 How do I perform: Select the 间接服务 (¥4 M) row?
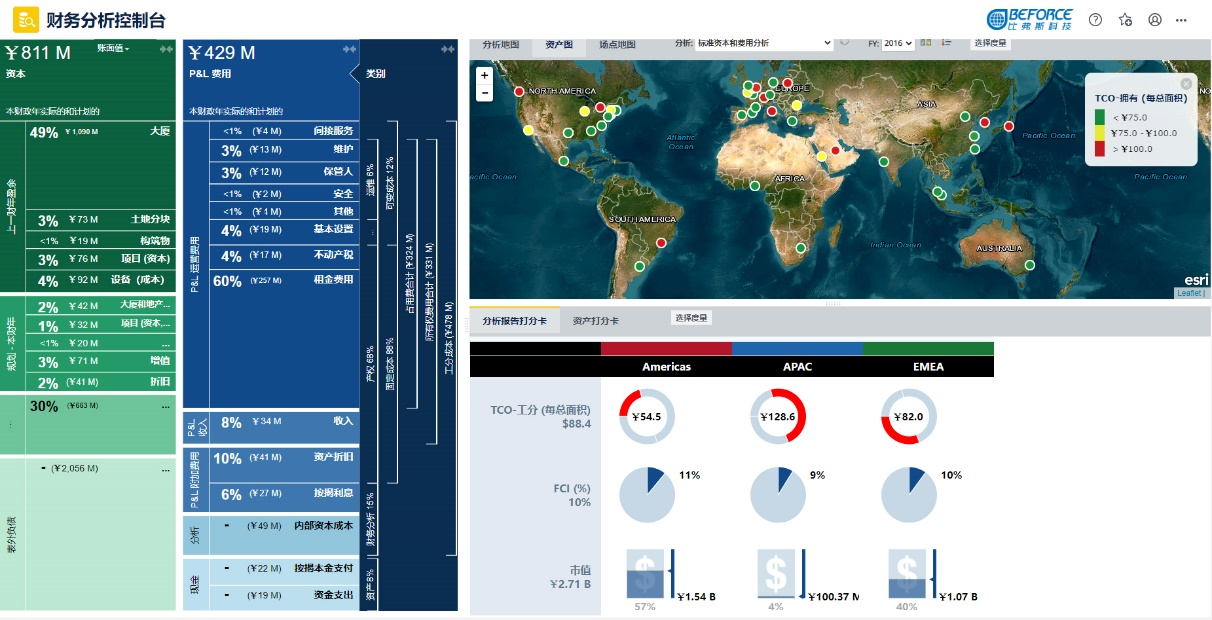point(284,131)
